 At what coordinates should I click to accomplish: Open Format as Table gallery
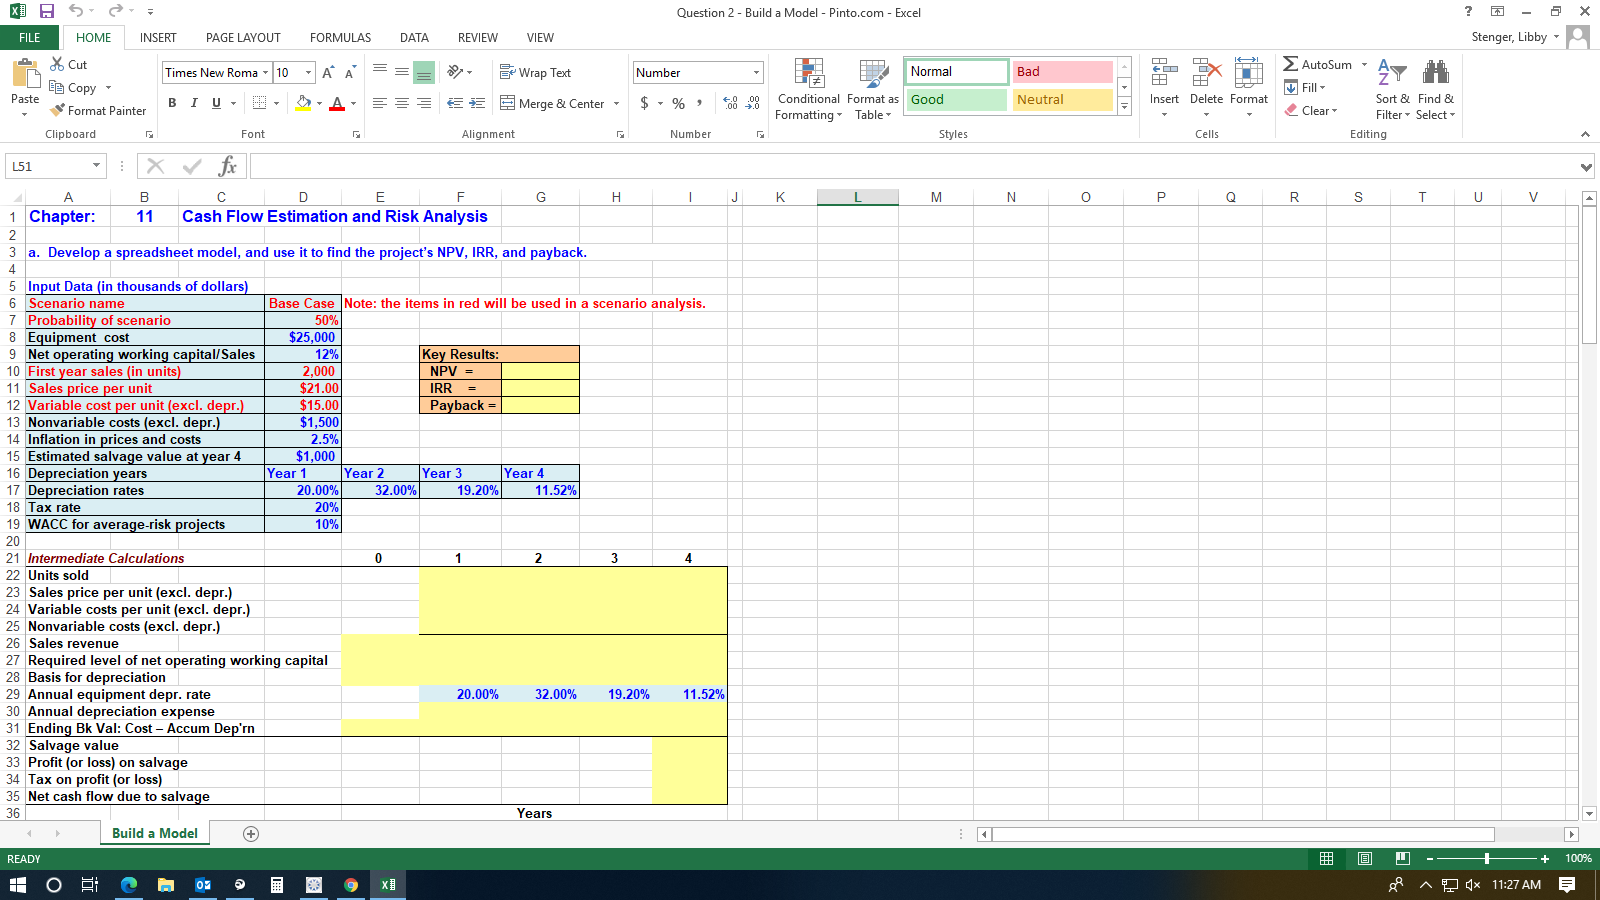(x=873, y=89)
